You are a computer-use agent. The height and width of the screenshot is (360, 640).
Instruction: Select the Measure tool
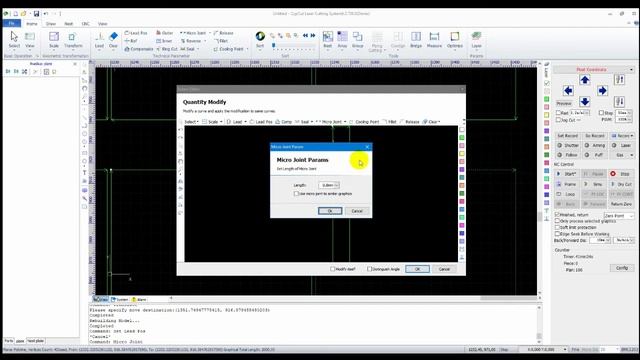point(434,40)
